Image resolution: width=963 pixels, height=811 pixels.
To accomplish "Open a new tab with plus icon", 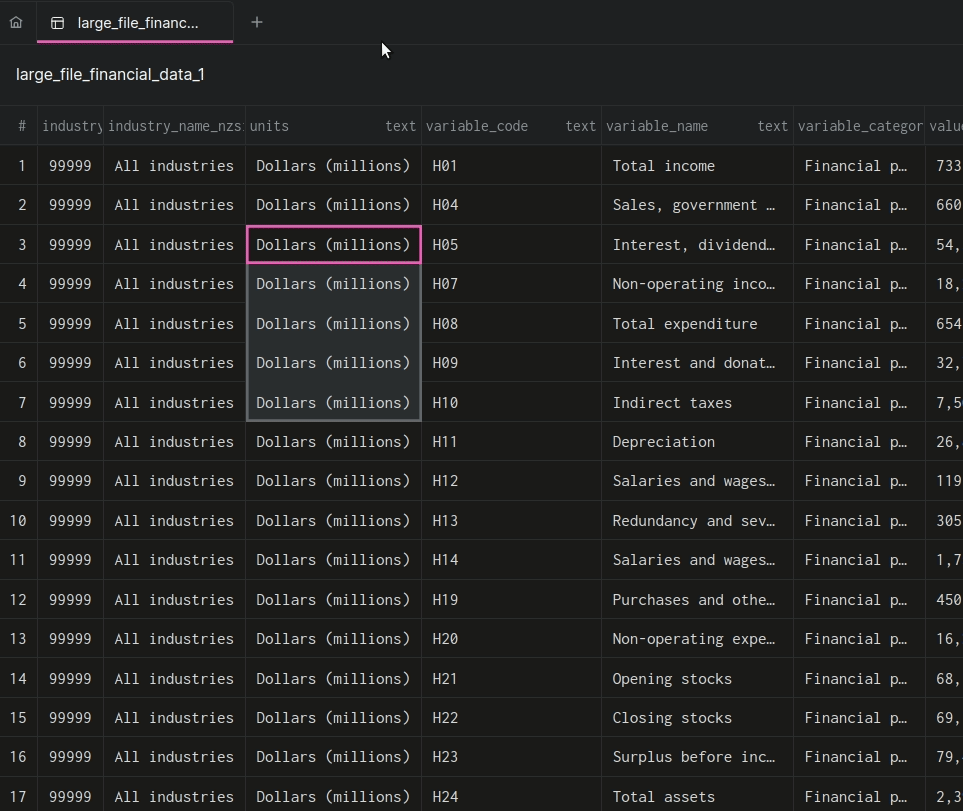I will pyautogui.click(x=257, y=22).
